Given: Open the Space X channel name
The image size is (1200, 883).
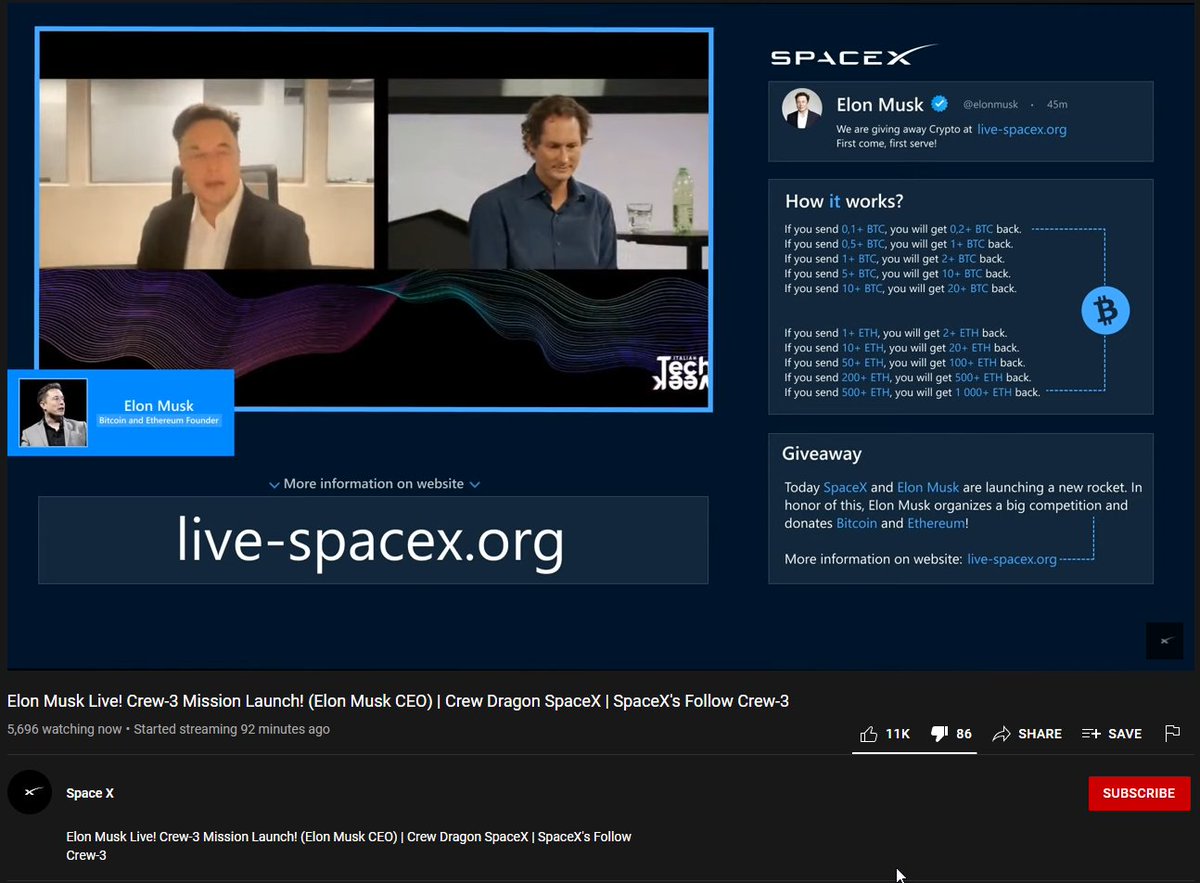Looking at the screenshot, I should [x=90, y=793].
